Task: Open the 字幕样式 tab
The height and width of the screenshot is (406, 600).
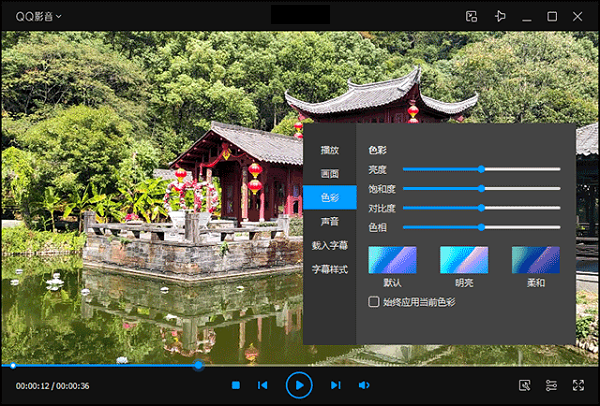Action: coord(329,269)
